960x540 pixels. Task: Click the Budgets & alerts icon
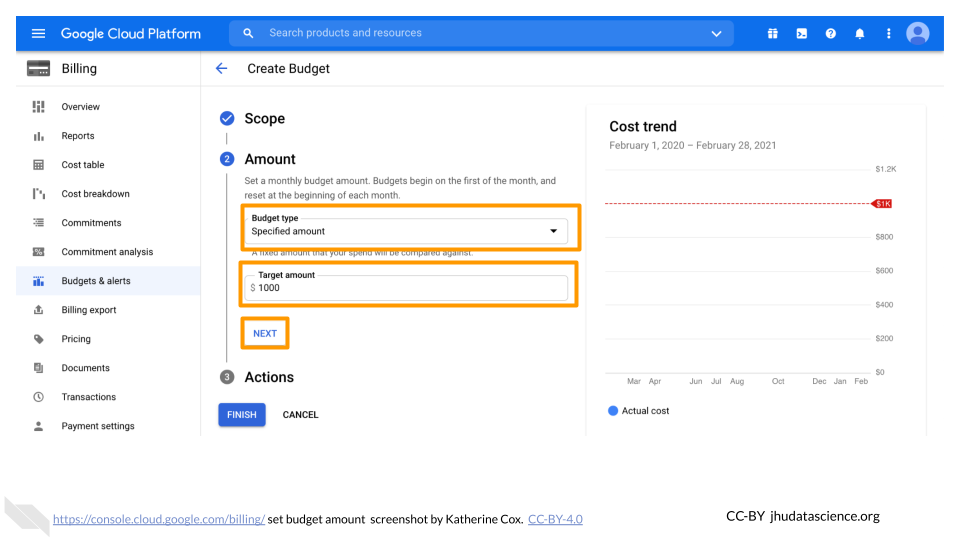(x=39, y=281)
